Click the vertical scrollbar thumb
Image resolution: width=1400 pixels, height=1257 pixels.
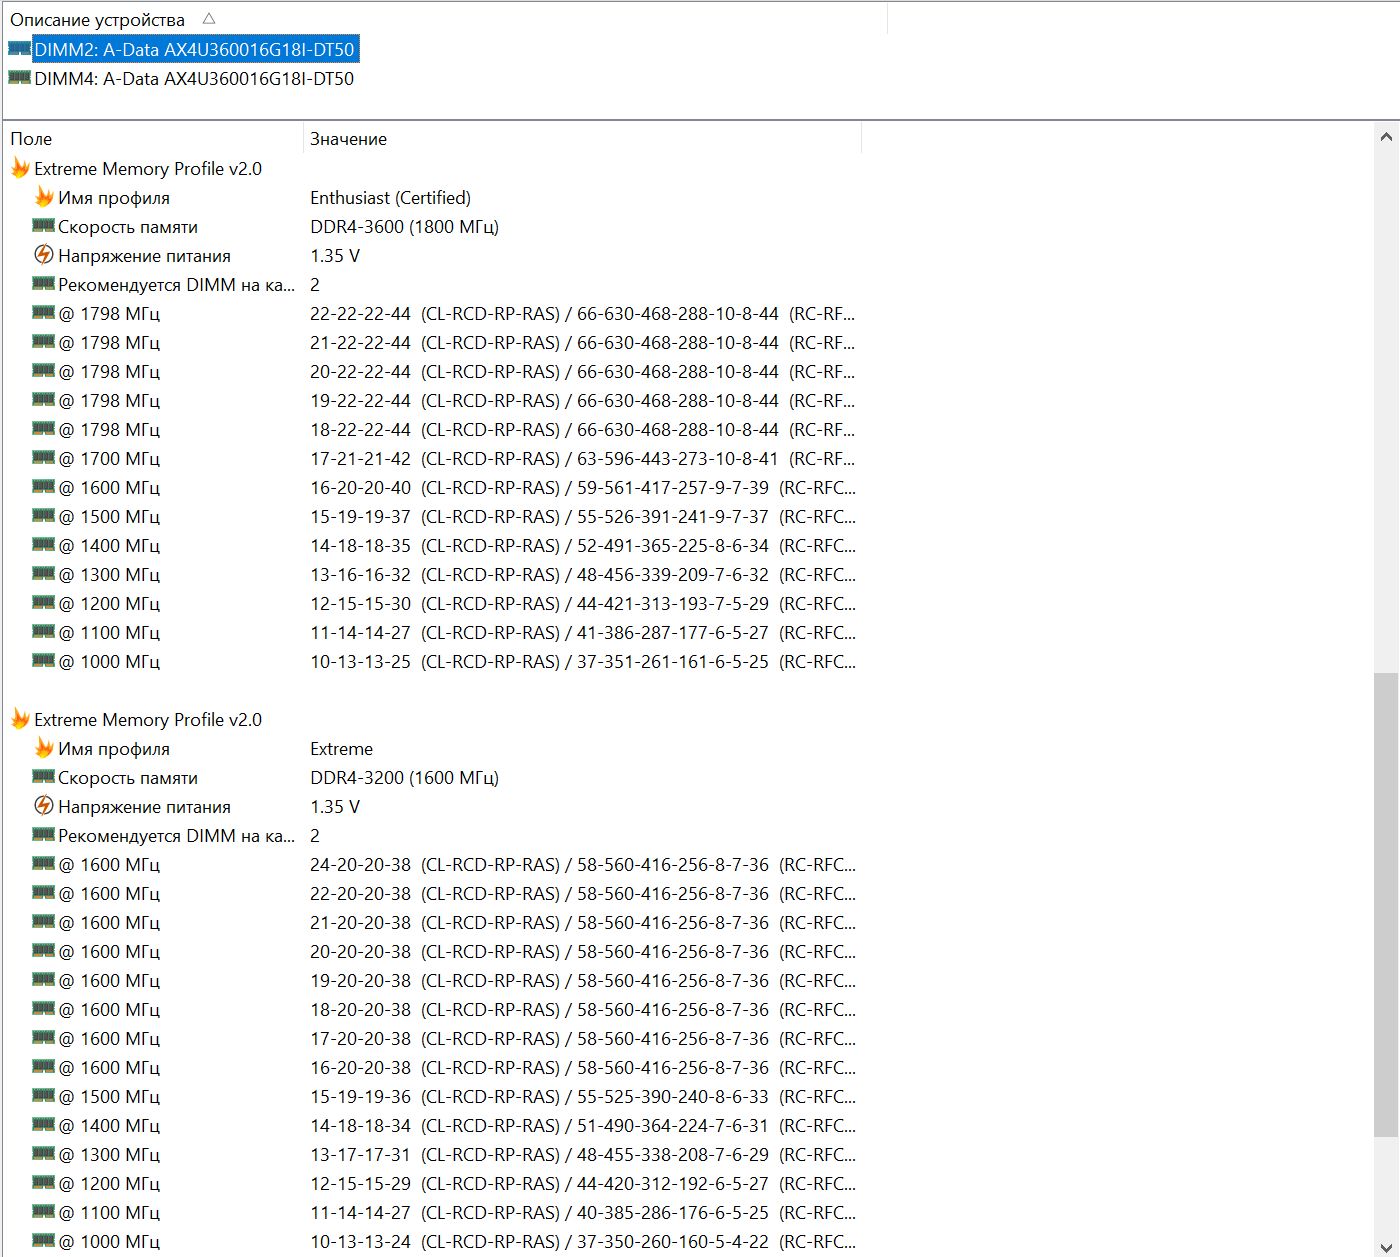point(1386,905)
